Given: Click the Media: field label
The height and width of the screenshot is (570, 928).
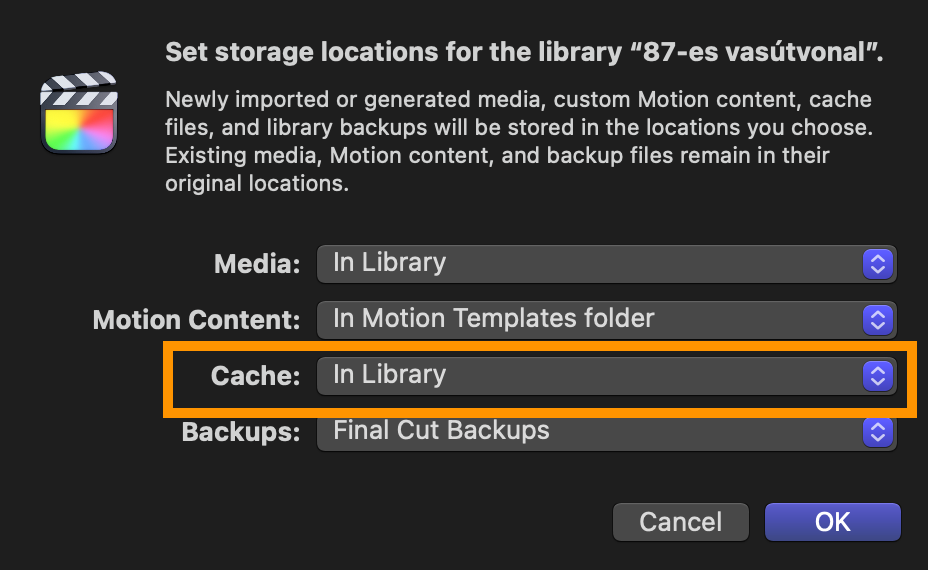Looking at the screenshot, I should coord(257,264).
